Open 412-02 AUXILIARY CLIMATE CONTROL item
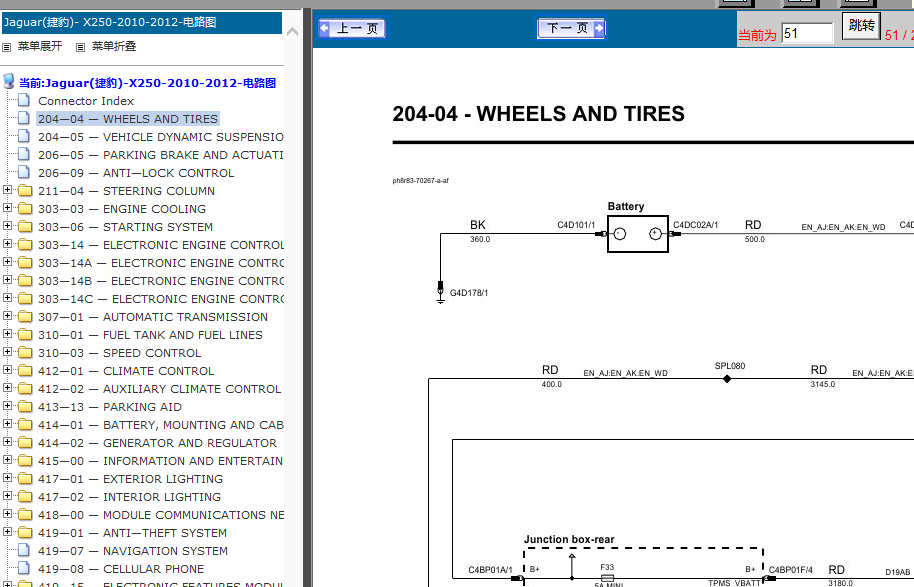The height and width of the screenshot is (587, 914). pyautogui.click(x=160, y=389)
